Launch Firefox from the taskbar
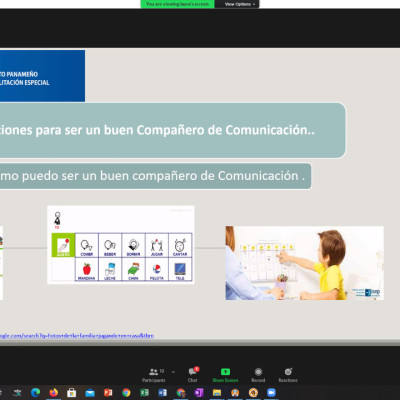400x400 pixels. point(54,392)
